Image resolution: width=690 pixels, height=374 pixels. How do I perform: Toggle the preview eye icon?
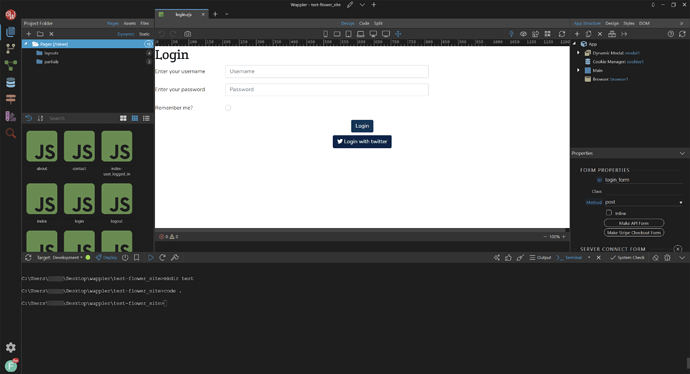point(523,34)
